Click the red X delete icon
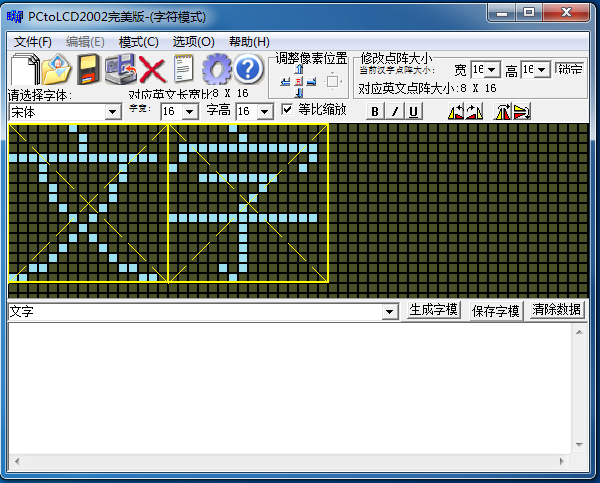The height and width of the screenshot is (483, 600). pos(152,70)
